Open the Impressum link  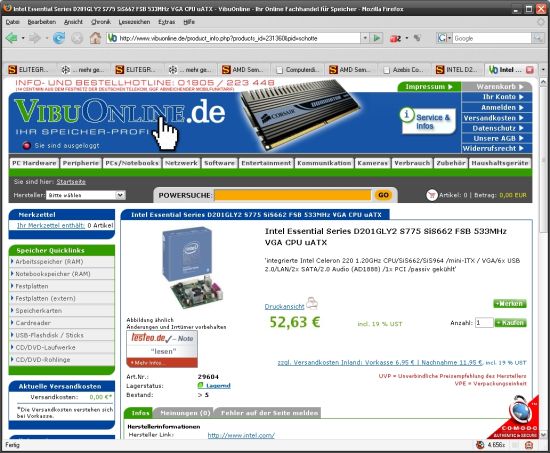[x=429, y=87]
